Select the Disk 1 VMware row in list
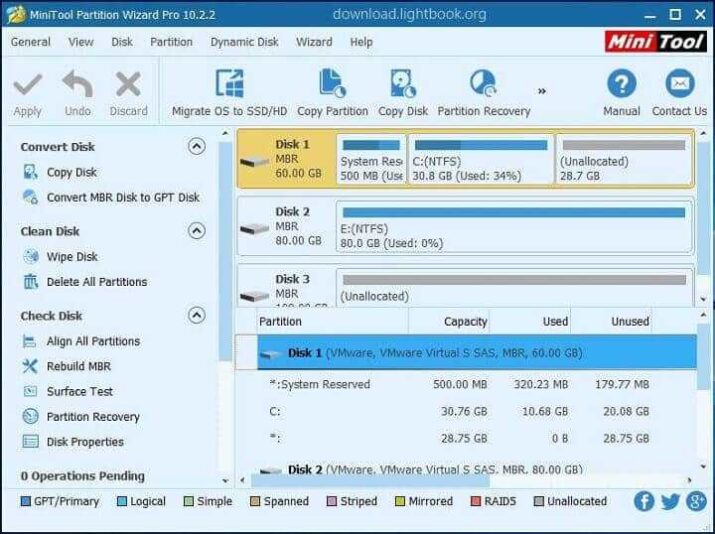Image resolution: width=715 pixels, height=534 pixels. click(477, 353)
